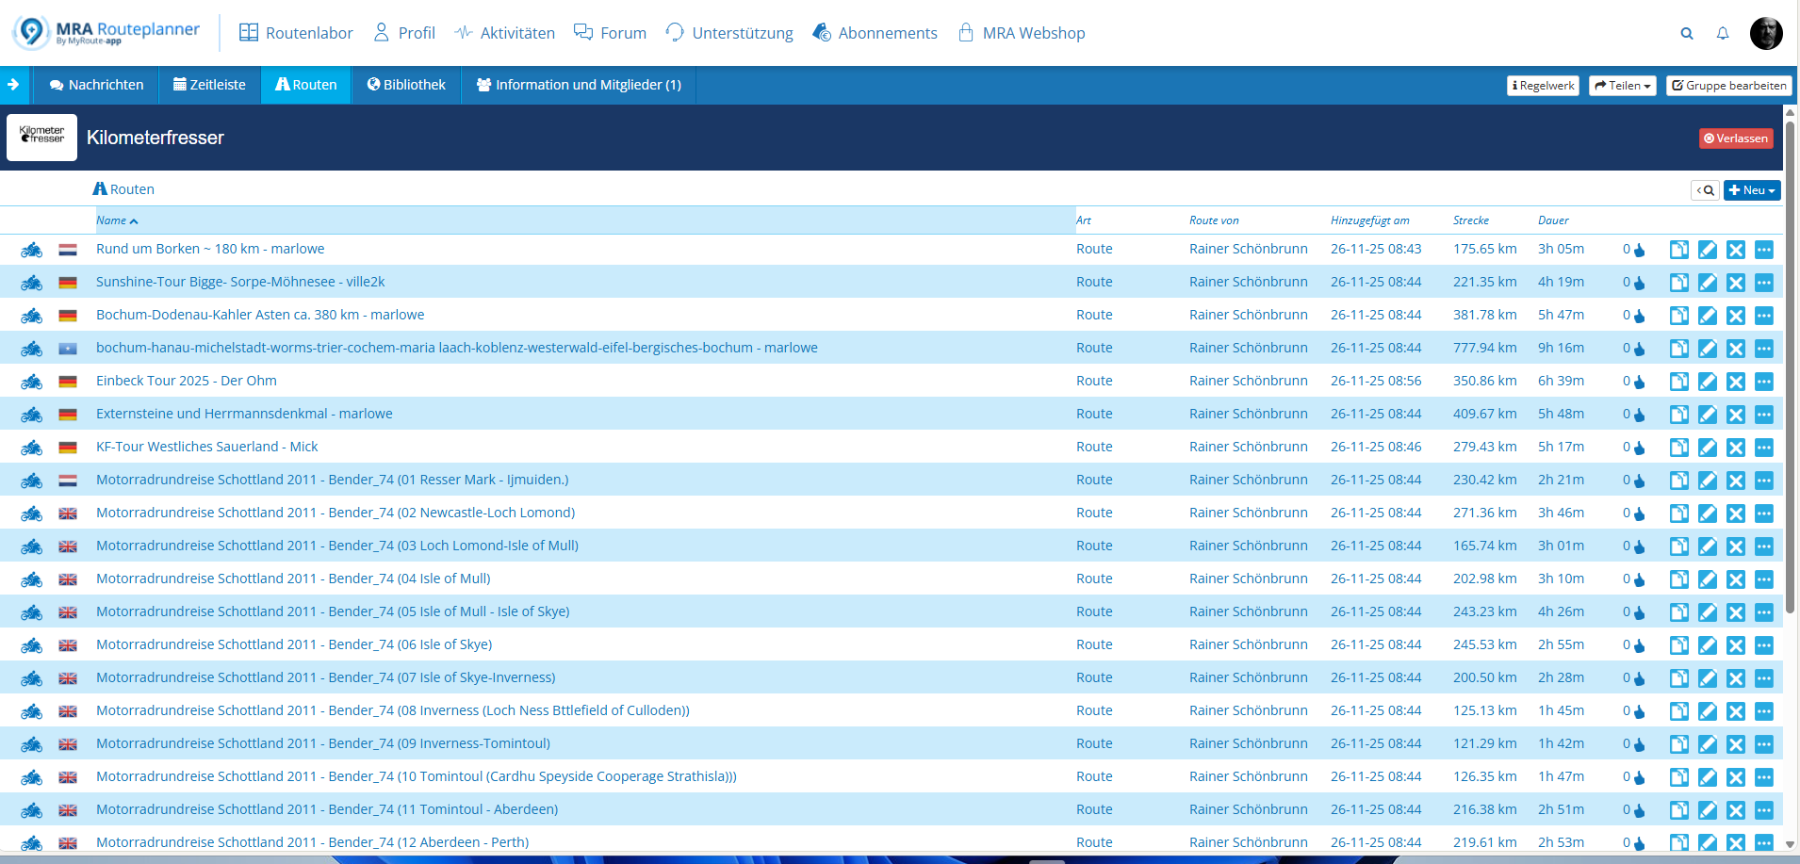Switch to the Bibliothek tab
Image resolution: width=1800 pixels, height=864 pixels.
406,85
